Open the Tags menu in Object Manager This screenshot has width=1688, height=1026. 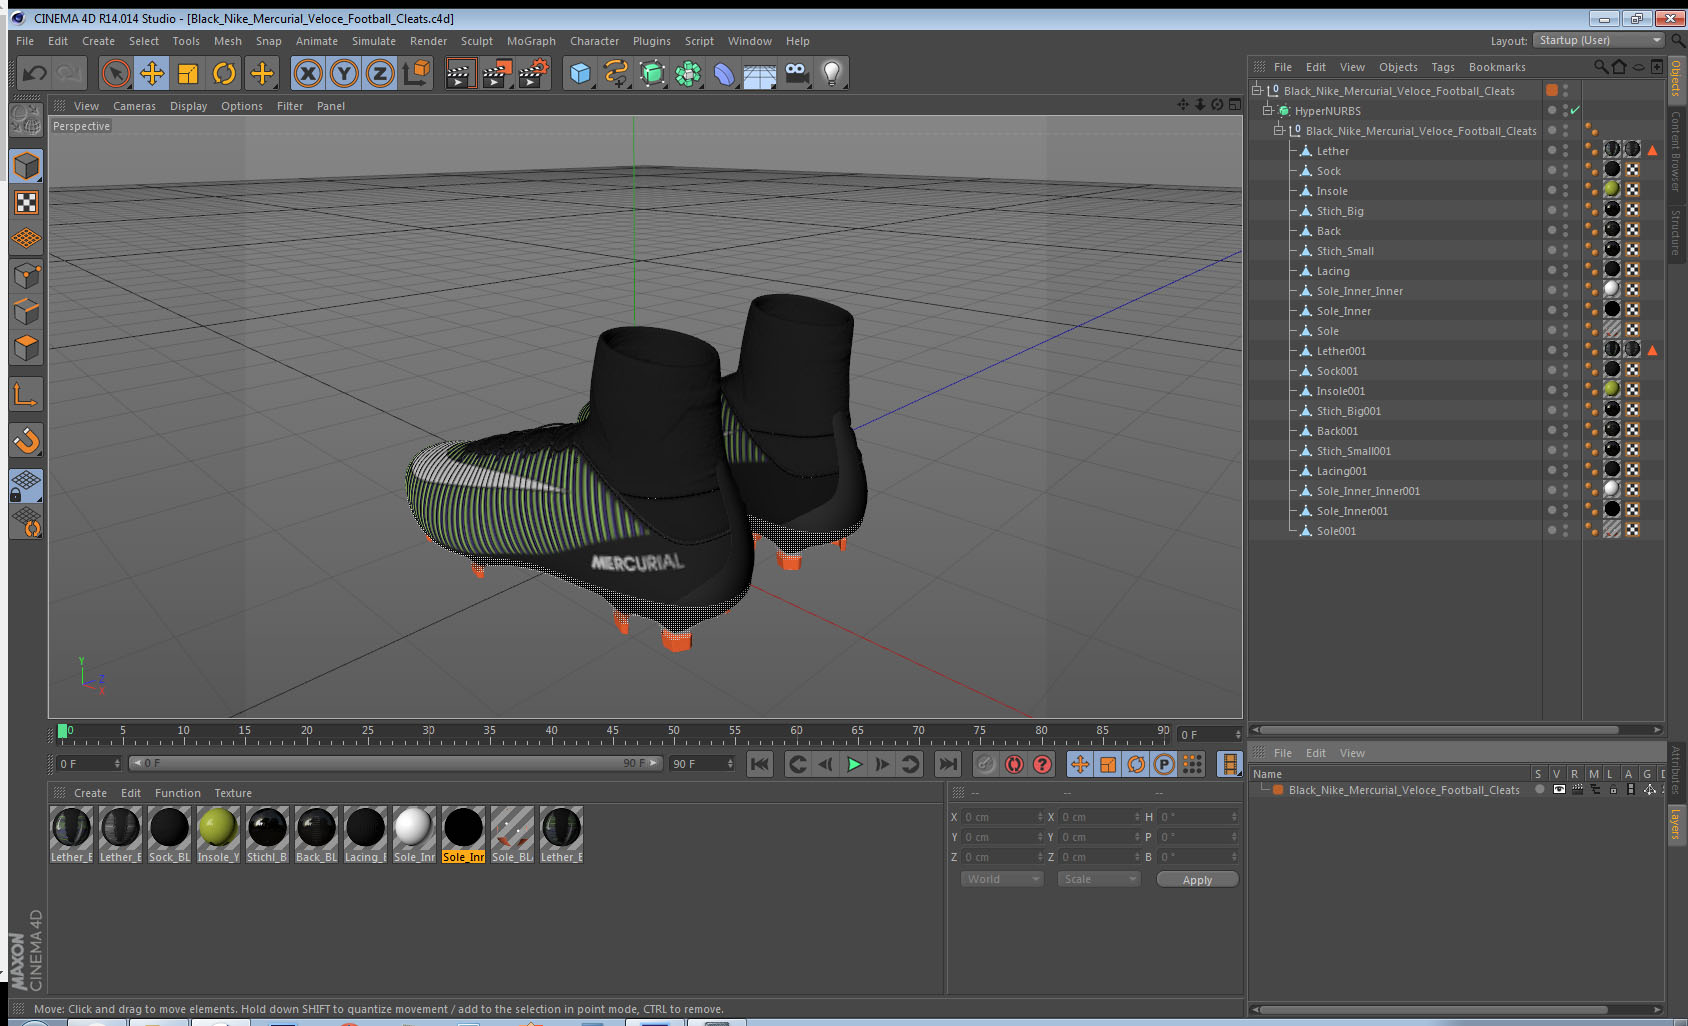click(1442, 67)
